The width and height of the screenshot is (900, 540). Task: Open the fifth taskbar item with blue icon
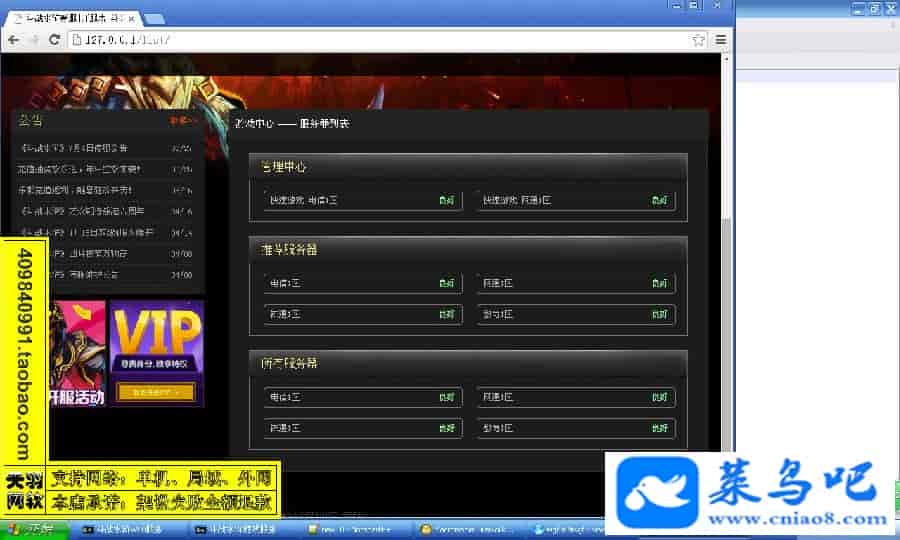pos(568,529)
